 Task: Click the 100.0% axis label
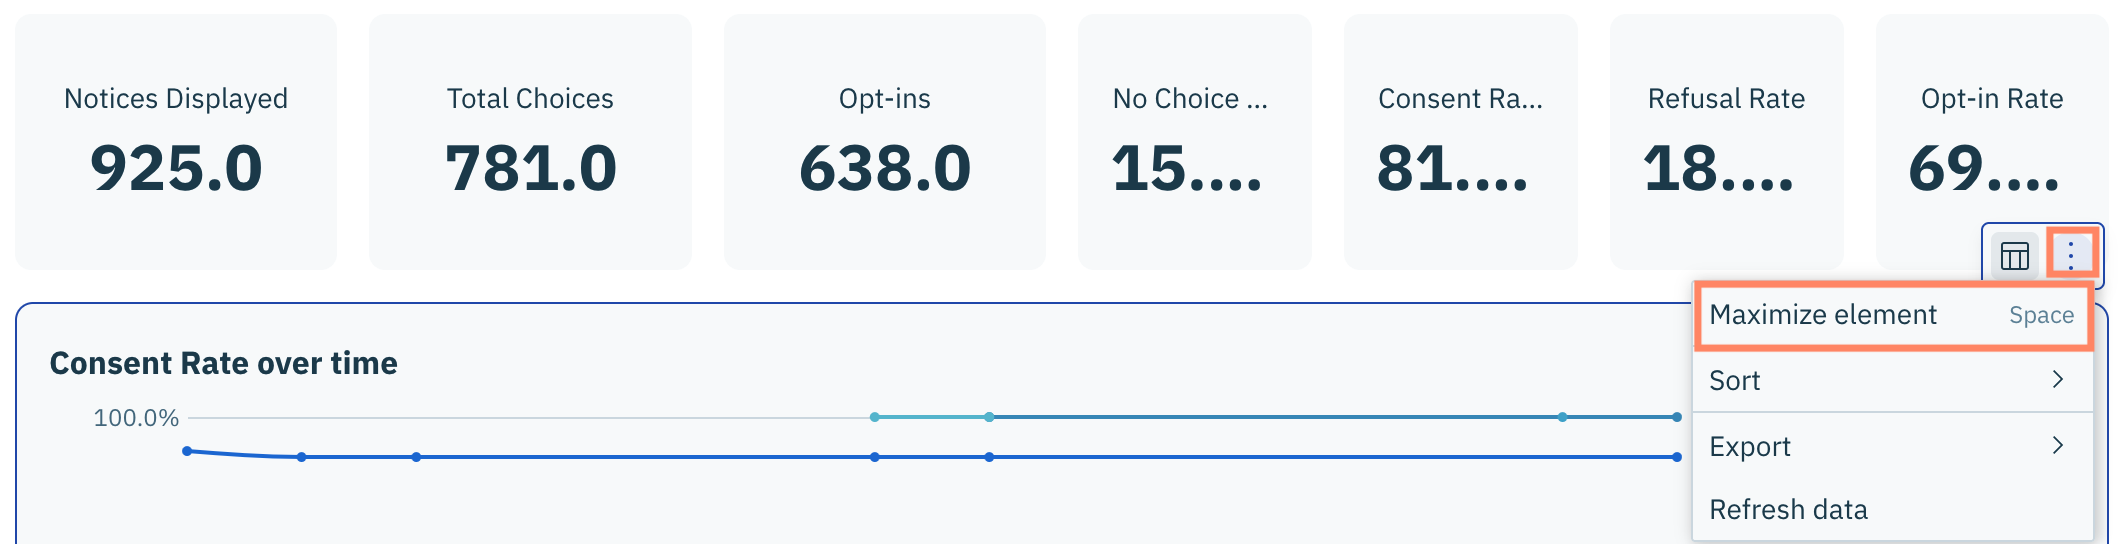[x=136, y=418]
